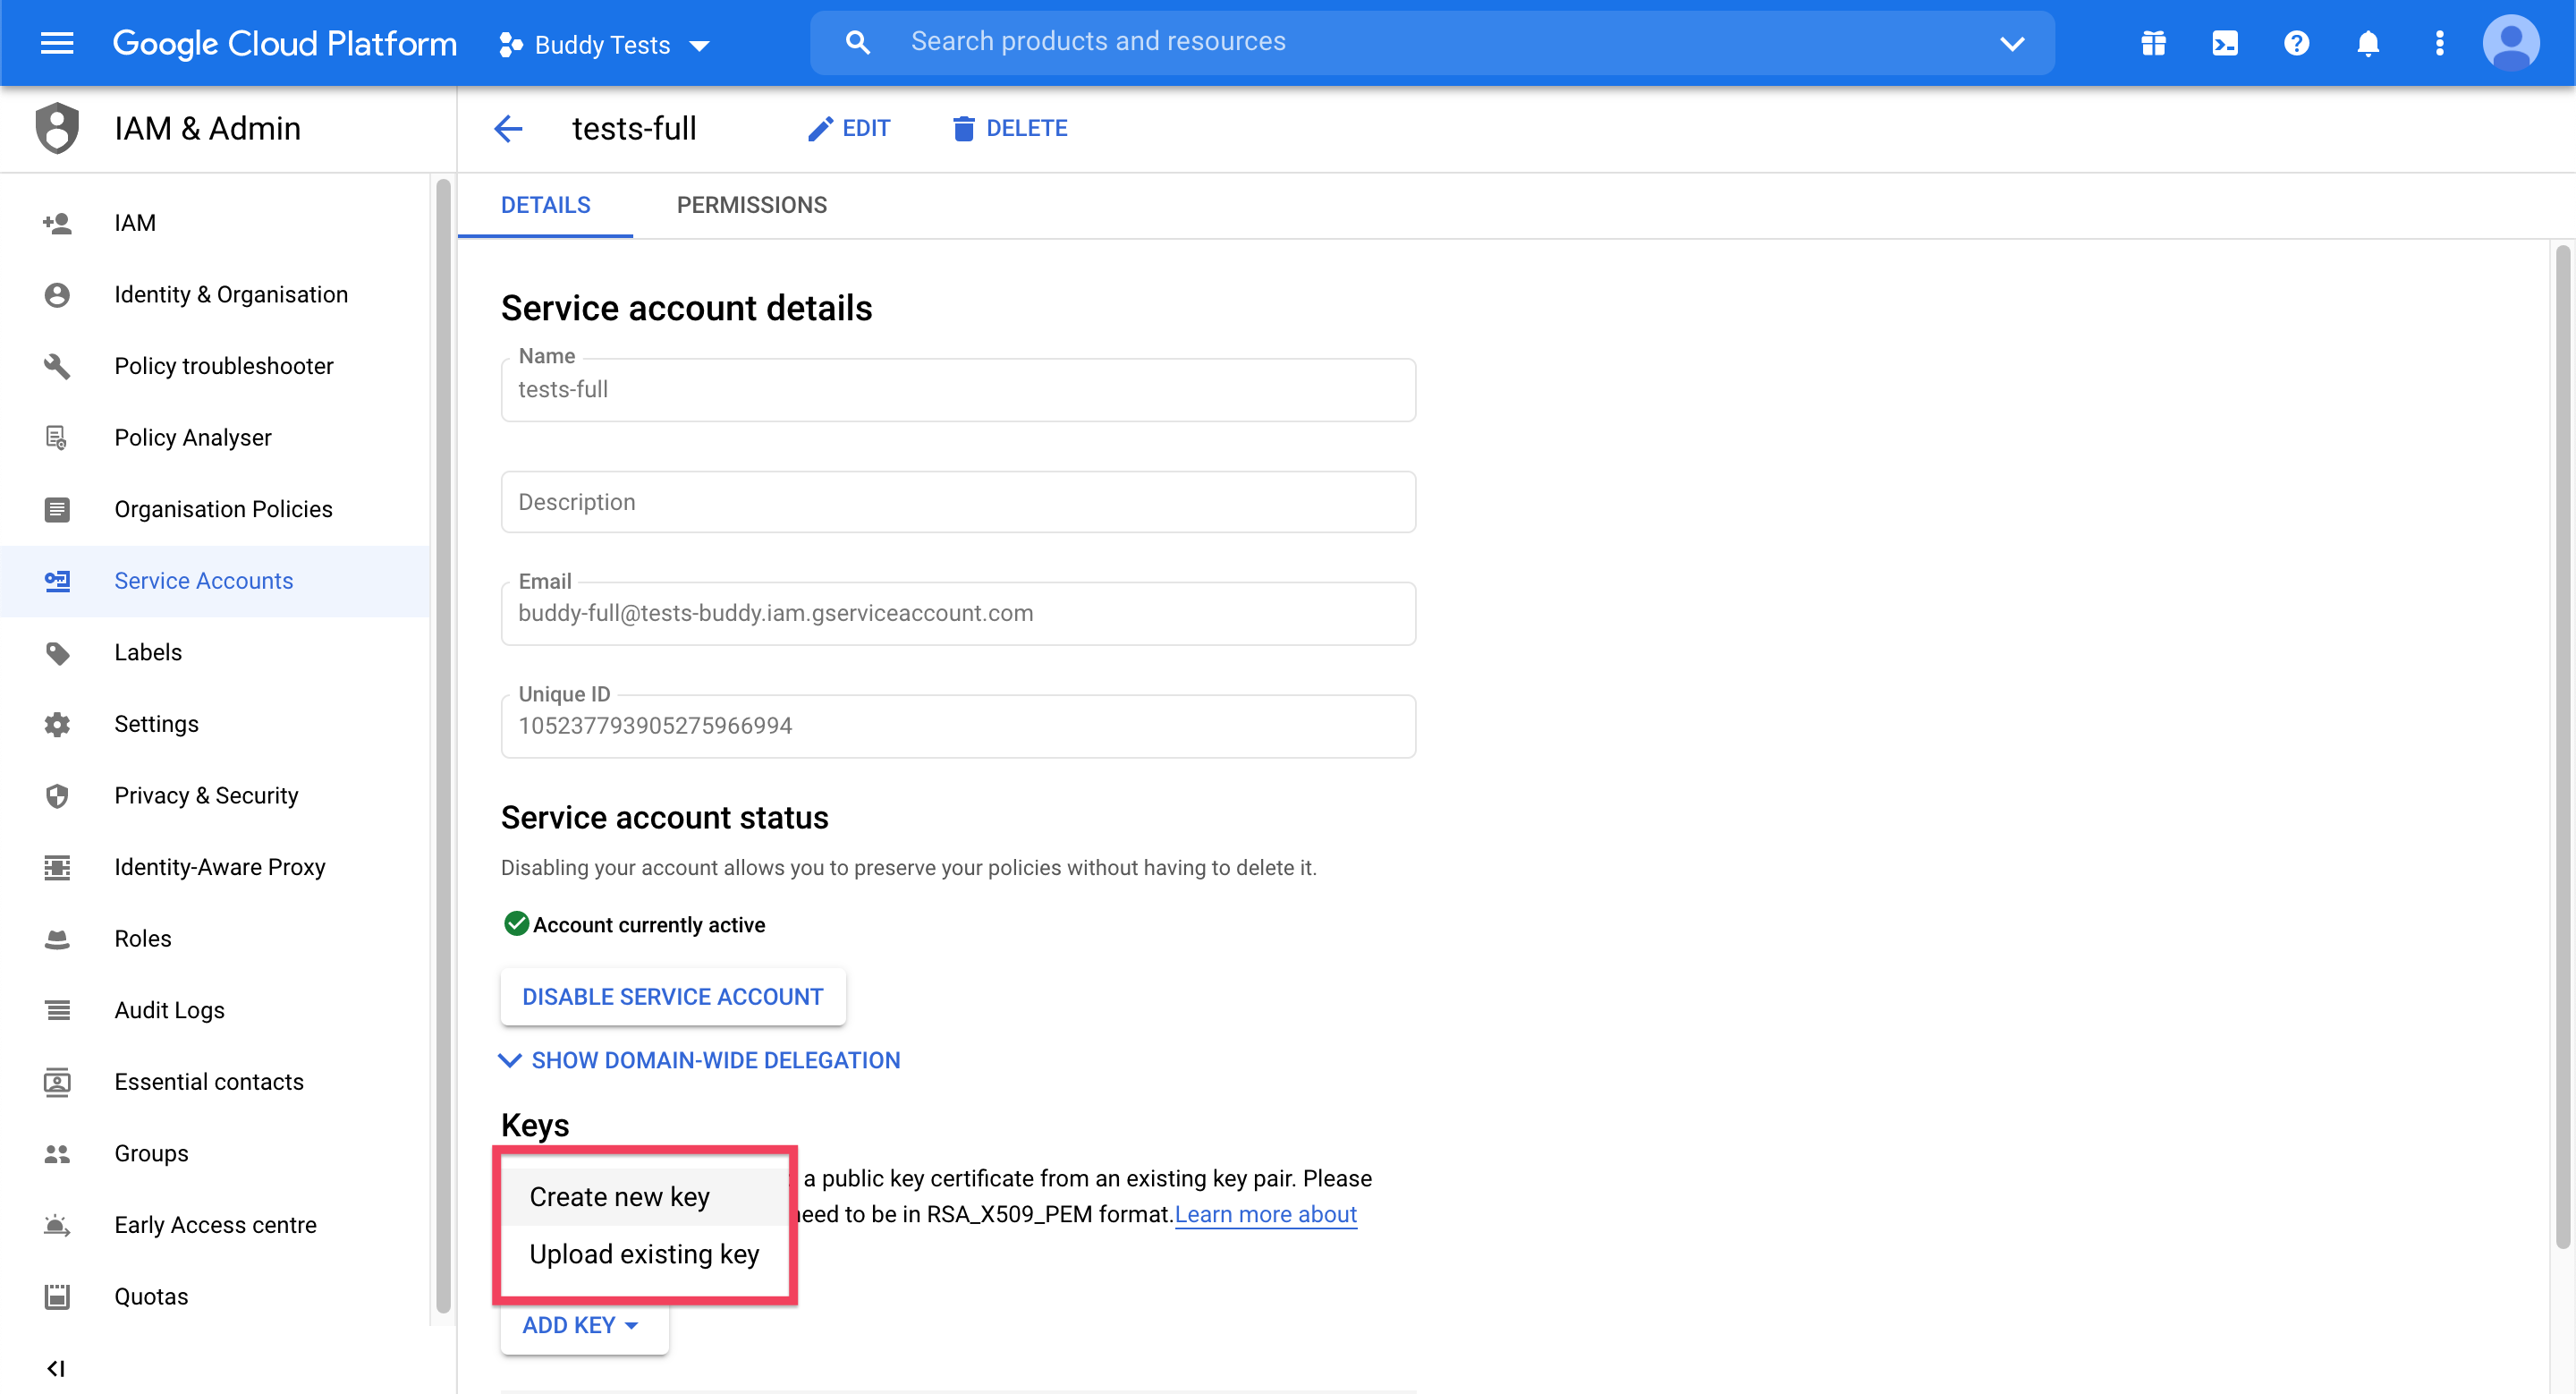Click the Service Accounts icon
The height and width of the screenshot is (1394, 2576).
[x=57, y=581]
